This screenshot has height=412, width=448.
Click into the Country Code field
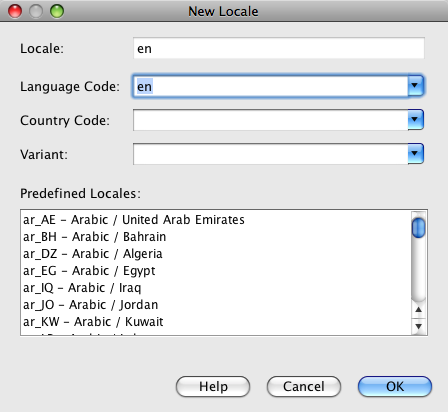point(271,120)
